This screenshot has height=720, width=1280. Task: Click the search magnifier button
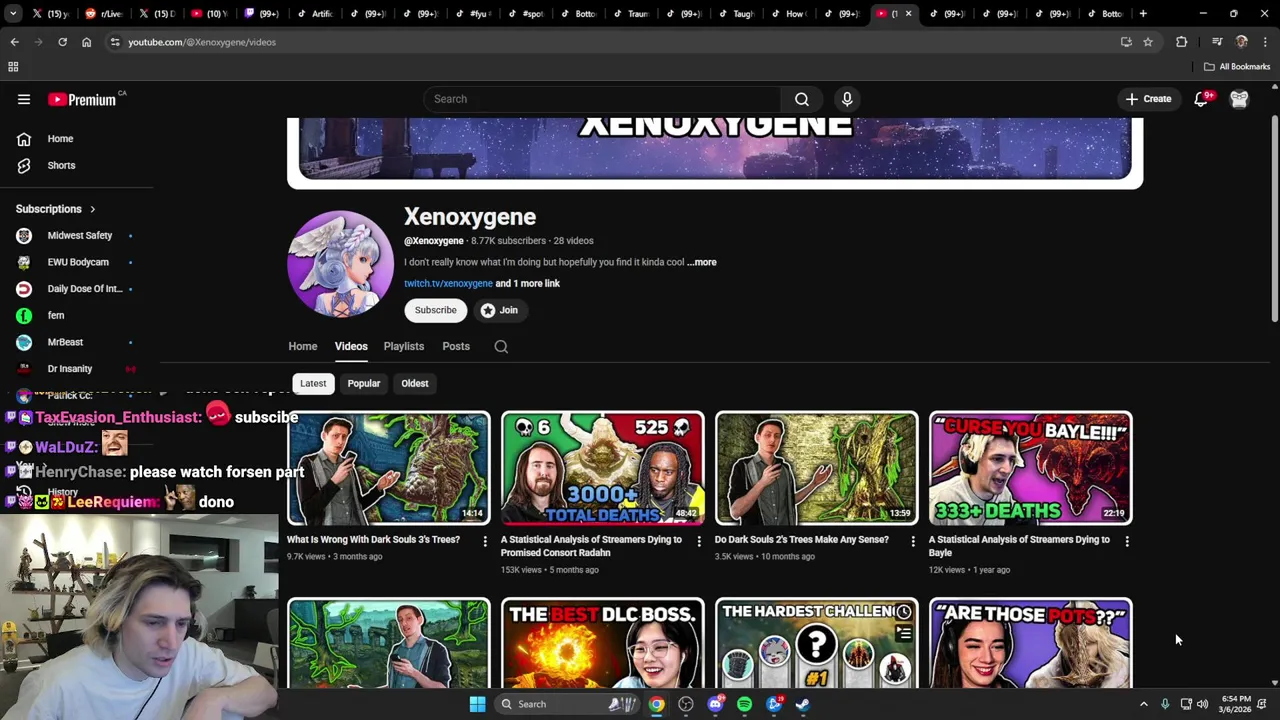[x=801, y=99]
